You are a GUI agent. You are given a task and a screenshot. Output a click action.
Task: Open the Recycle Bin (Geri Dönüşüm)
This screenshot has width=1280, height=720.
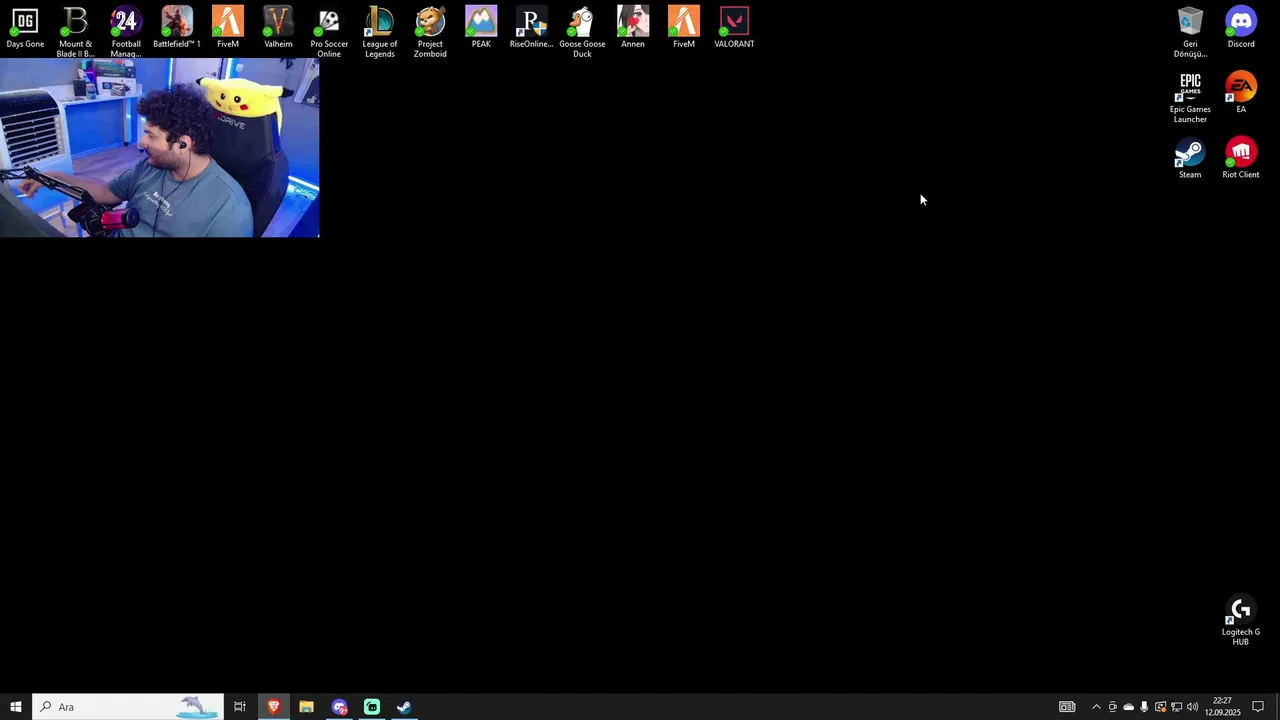(x=1190, y=32)
